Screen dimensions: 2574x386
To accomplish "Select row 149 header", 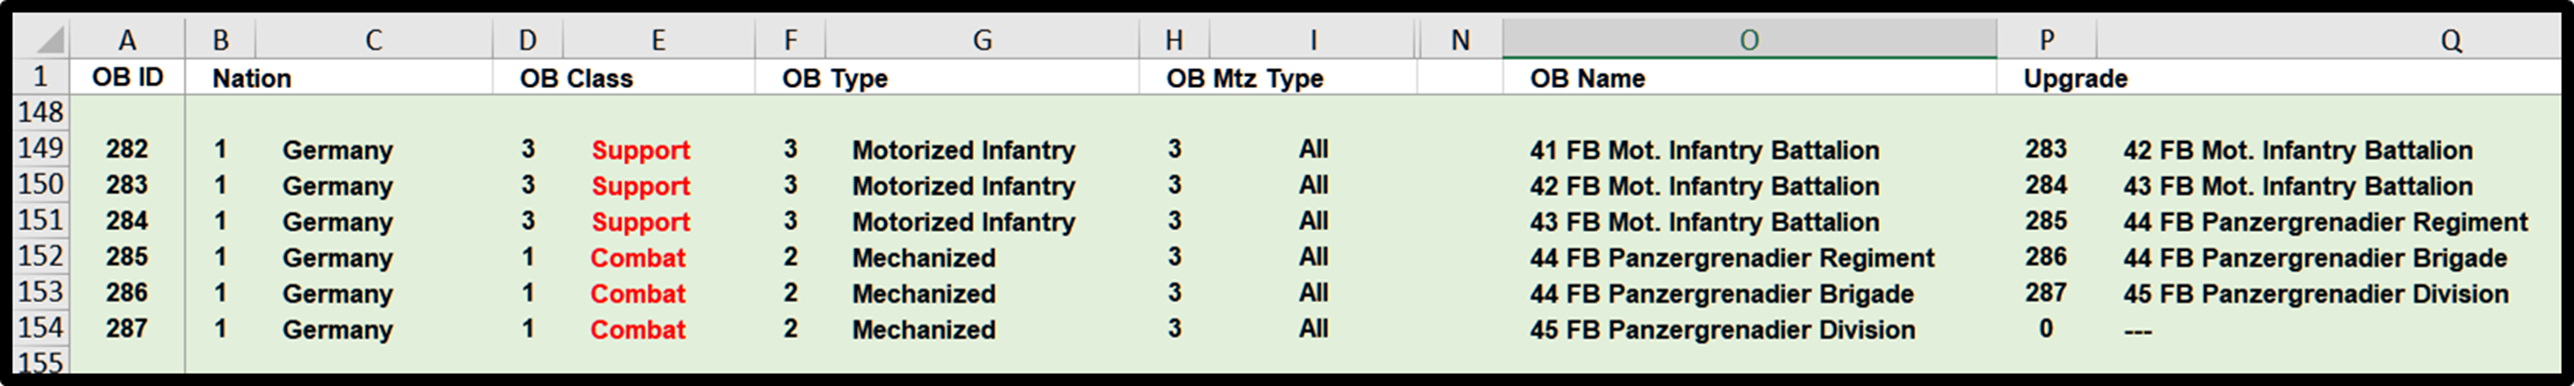I will tap(41, 149).
